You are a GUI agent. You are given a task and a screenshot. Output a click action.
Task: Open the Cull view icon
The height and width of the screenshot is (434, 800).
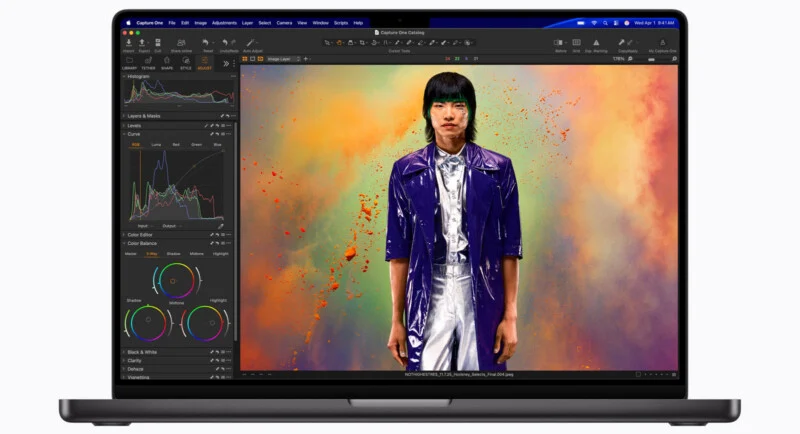[x=158, y=43]
